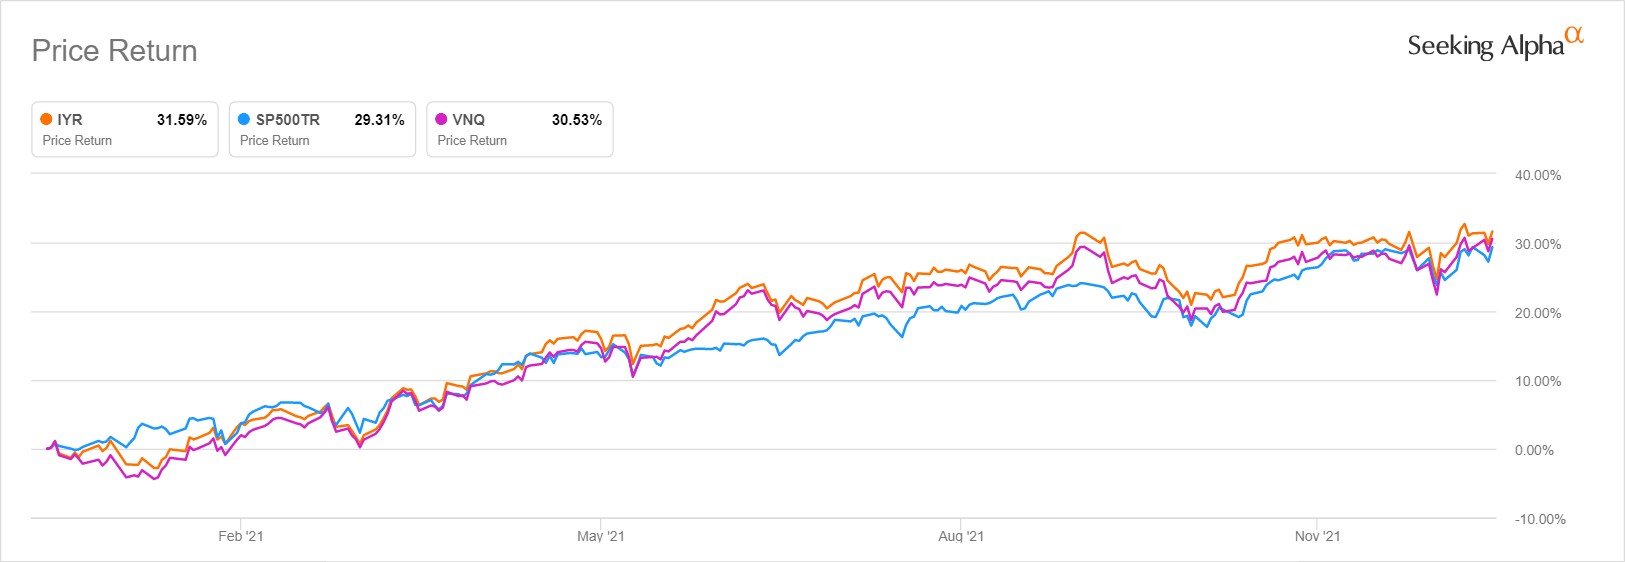Select the IYR 31.59% return value
This screenshot has height=562, width=1625.
[x=182, y=119]
